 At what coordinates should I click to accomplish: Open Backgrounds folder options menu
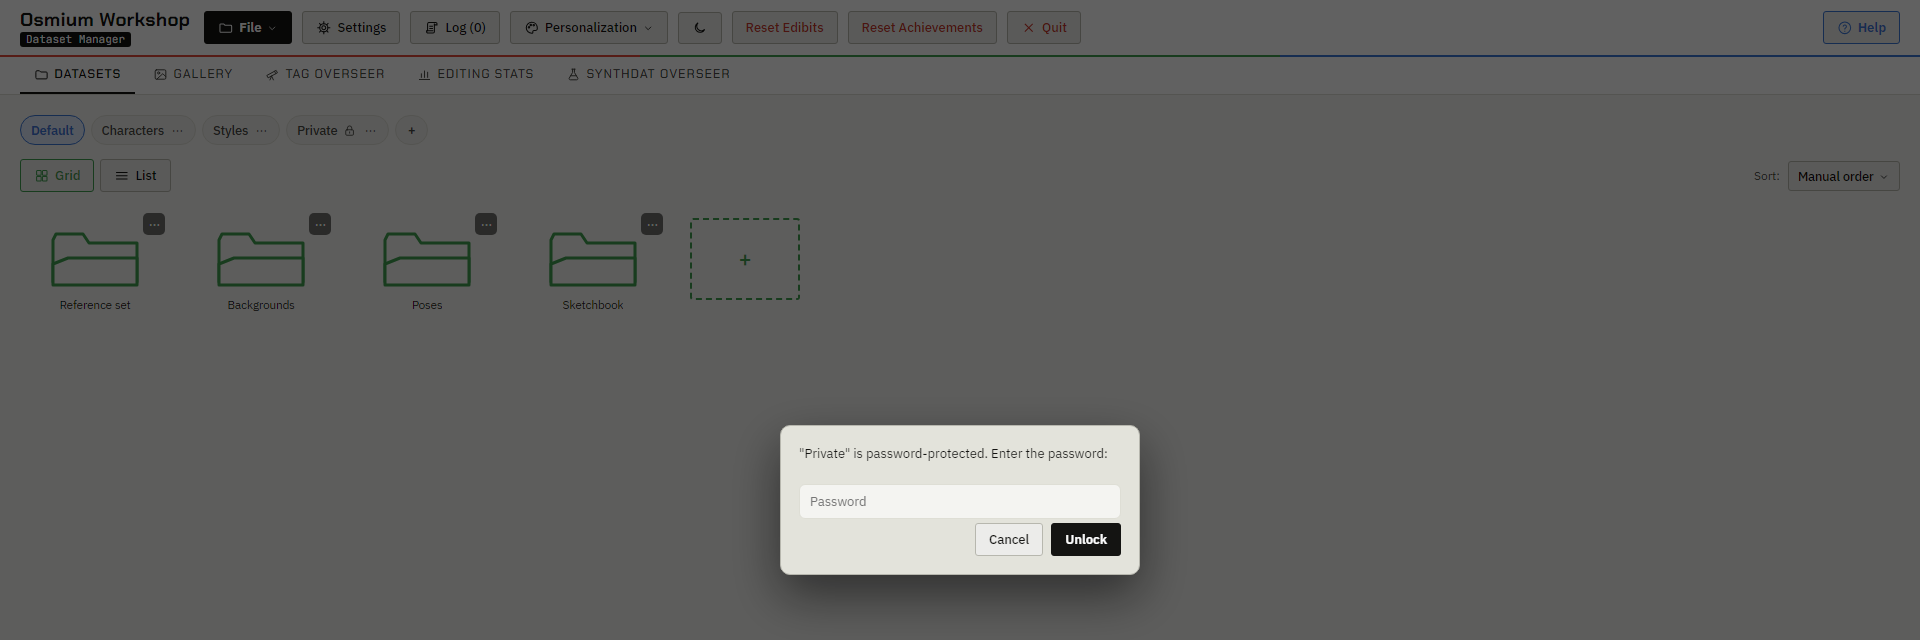(x=320, y=224)
